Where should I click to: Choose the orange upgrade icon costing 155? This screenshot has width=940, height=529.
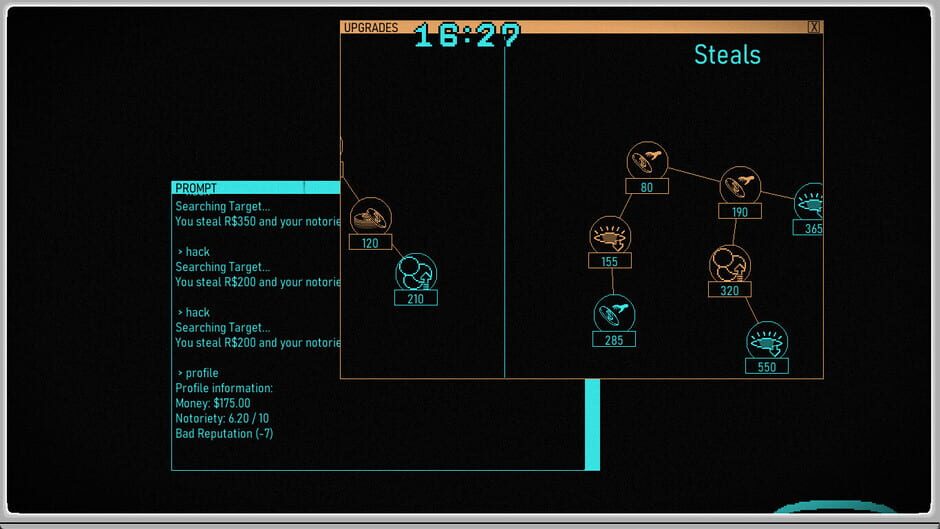(610, 236)
